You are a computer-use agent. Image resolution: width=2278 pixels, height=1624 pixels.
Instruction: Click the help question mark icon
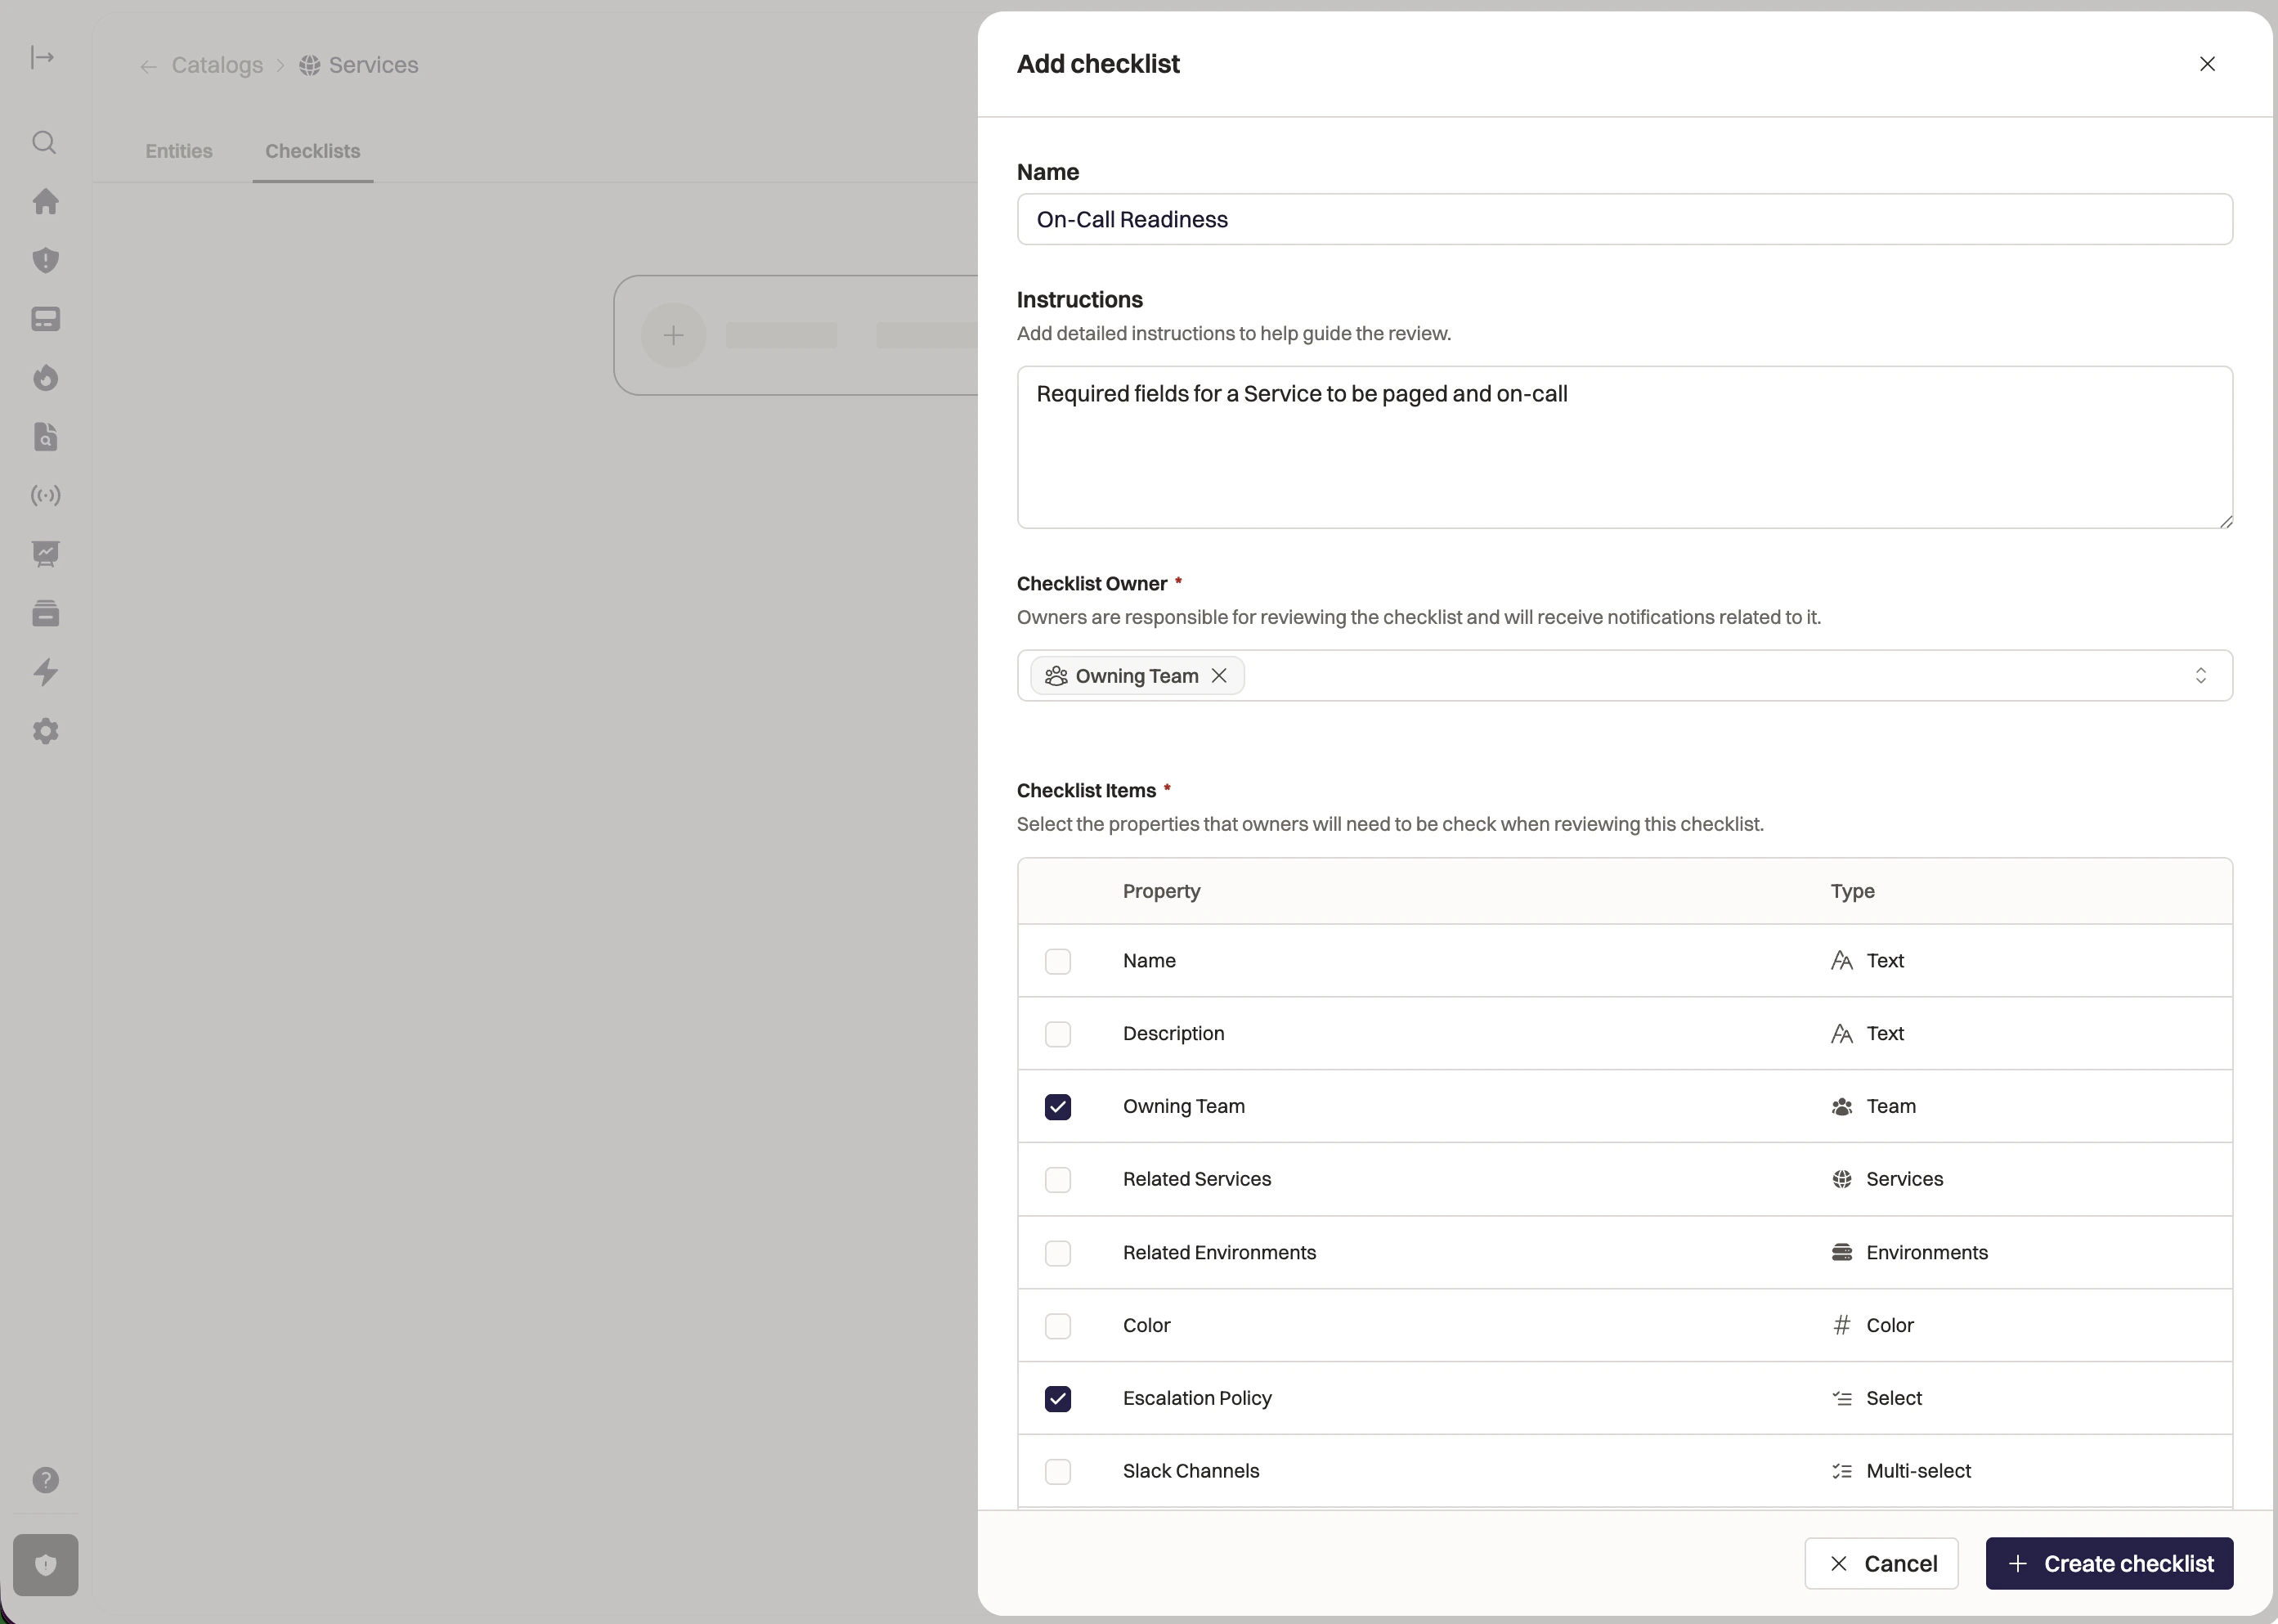[45, 1480]
